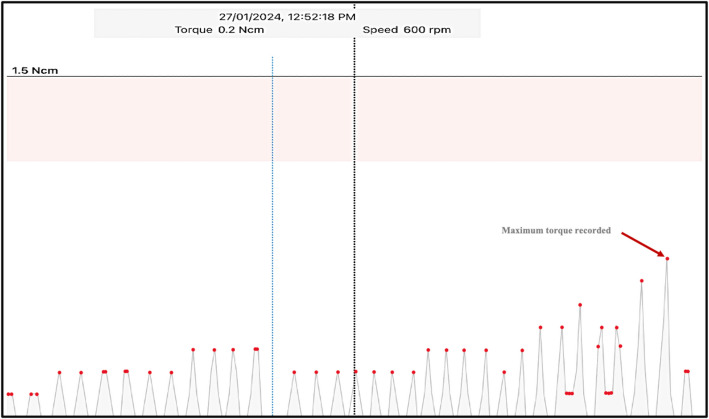Select the blue dotted vertical marker line

click(x=272, y=235)
